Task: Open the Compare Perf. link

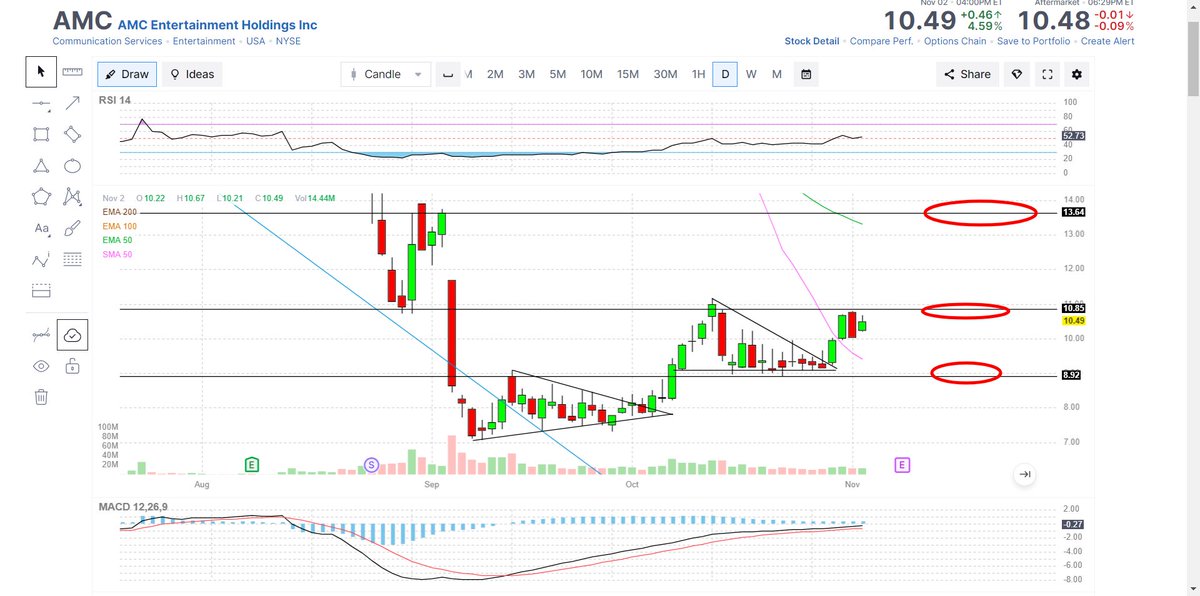Action: pos(881,41)
